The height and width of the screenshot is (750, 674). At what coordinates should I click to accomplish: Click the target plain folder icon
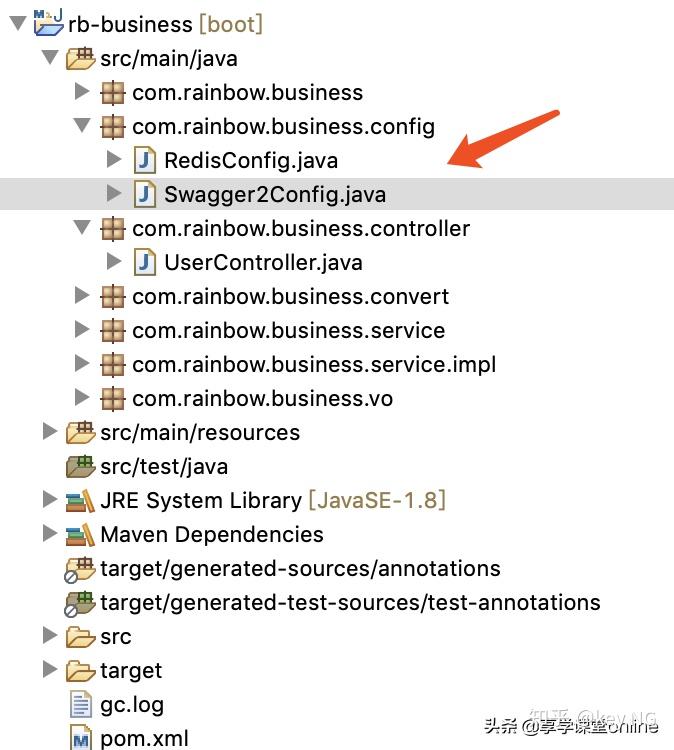80,671
